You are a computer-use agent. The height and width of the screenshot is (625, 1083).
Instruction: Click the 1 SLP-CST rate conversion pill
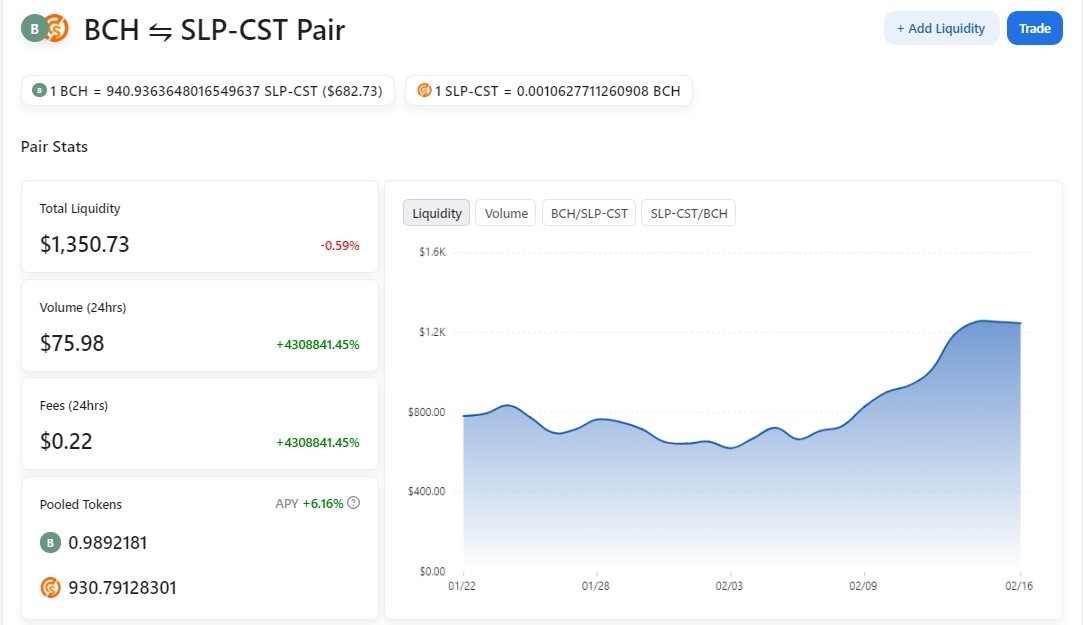pyautogui.click(x=549, y=90)
